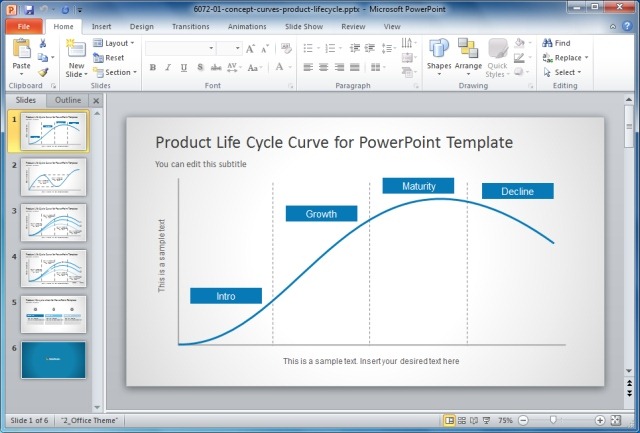Image resolution: width=640 pixels, height=433 pixels.
Task: Toggle Underline formatting
Action: [184, 67]
